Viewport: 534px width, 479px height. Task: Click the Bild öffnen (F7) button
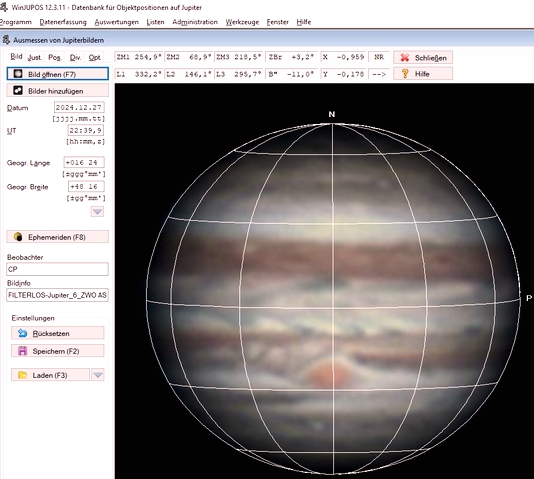[58, 74]
